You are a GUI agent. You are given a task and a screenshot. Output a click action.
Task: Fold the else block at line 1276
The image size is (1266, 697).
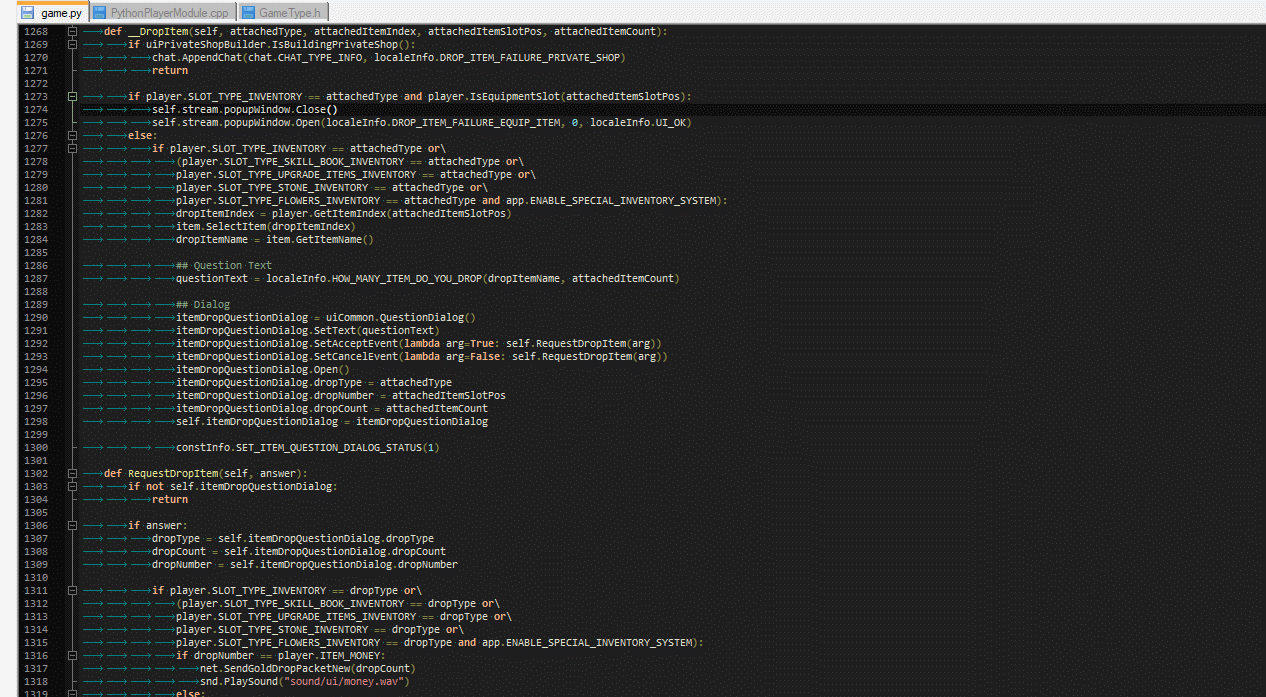tap(73, 136)
